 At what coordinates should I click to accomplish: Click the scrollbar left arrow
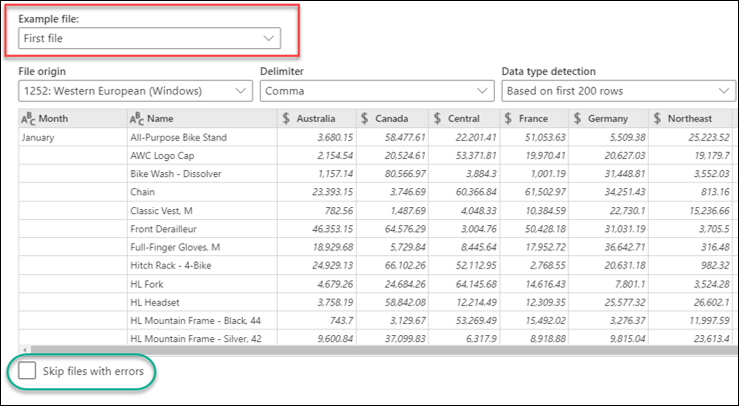pyautogui.click(x=24, y=350)
